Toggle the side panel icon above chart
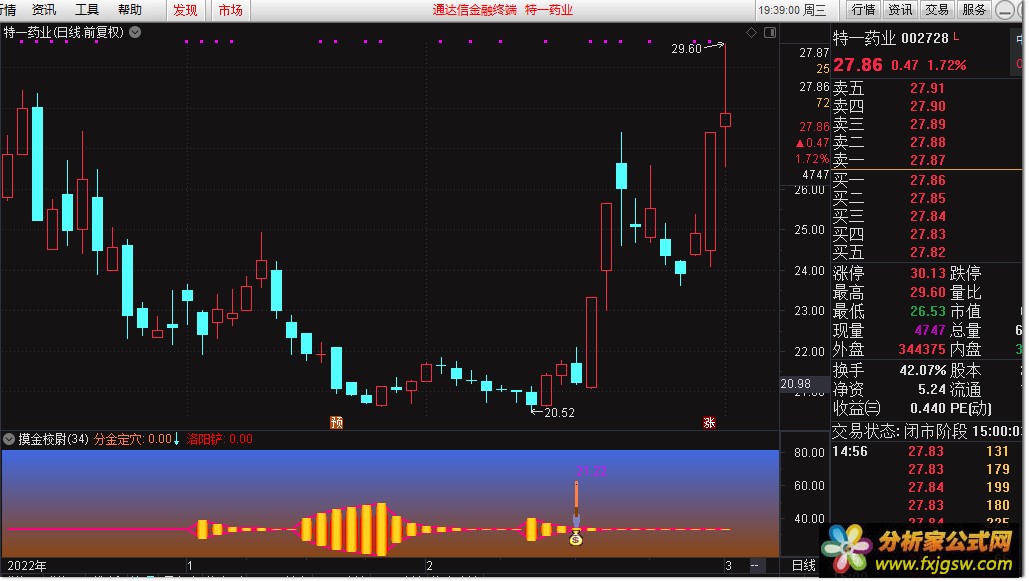This screenshot has height=581, width=1029. (770, 32)
